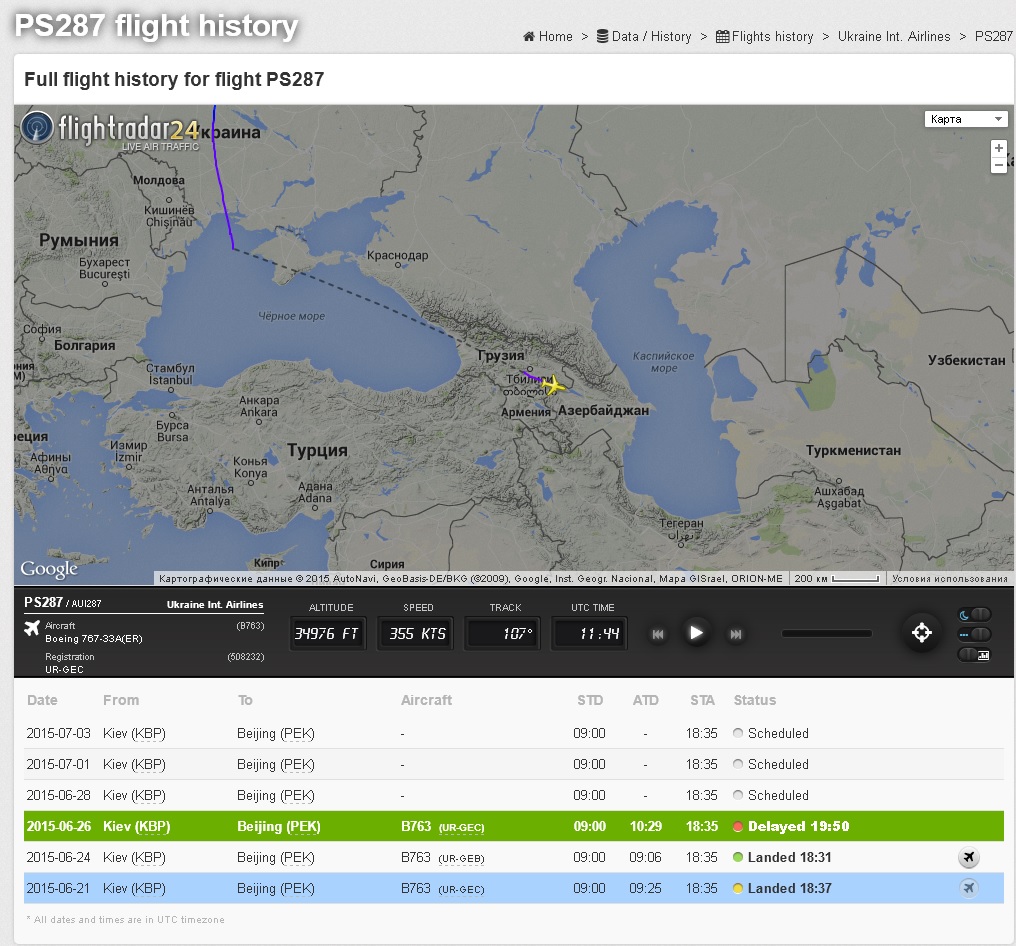Zoom in on the map
This screenshot has height=946, width=1016.
(998, 148)
